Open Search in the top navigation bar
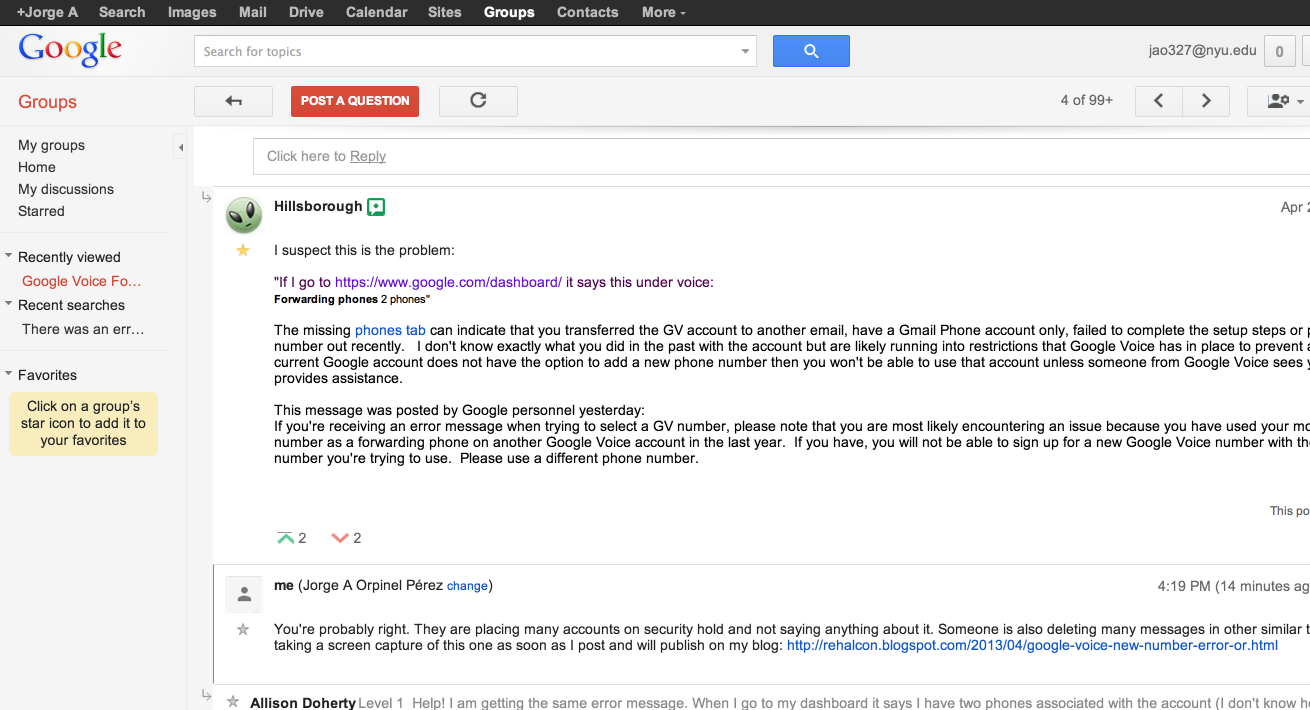Screen dimensions: 1310x710 point(122,12)
